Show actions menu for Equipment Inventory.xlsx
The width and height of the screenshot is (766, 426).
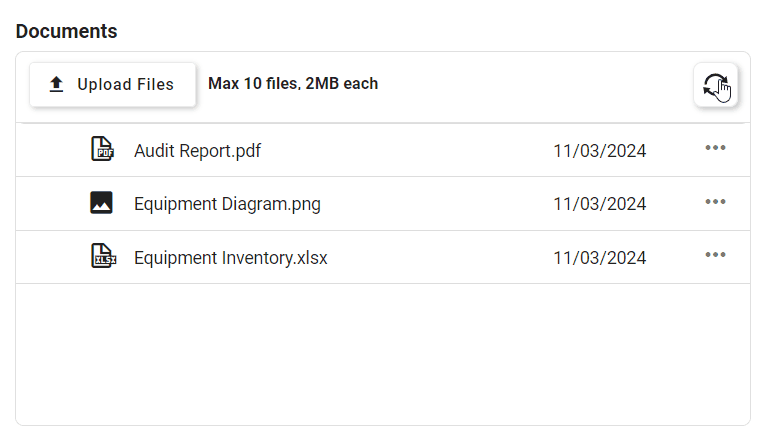point(715,256)
